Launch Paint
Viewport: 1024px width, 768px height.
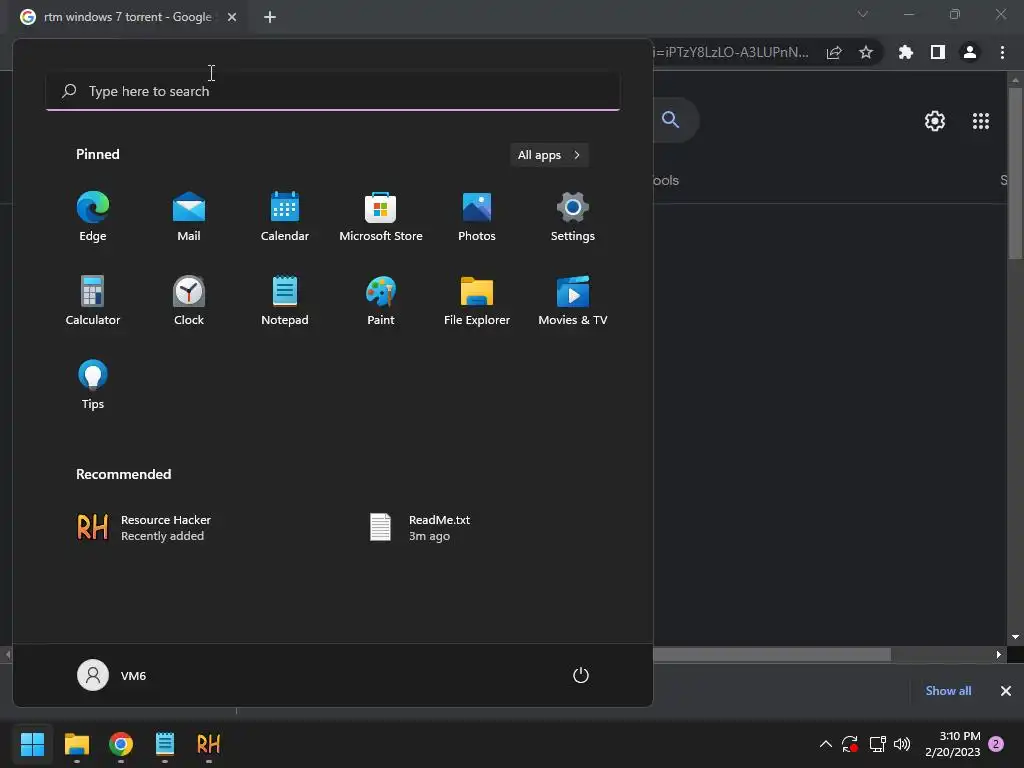tap(381, 300)
